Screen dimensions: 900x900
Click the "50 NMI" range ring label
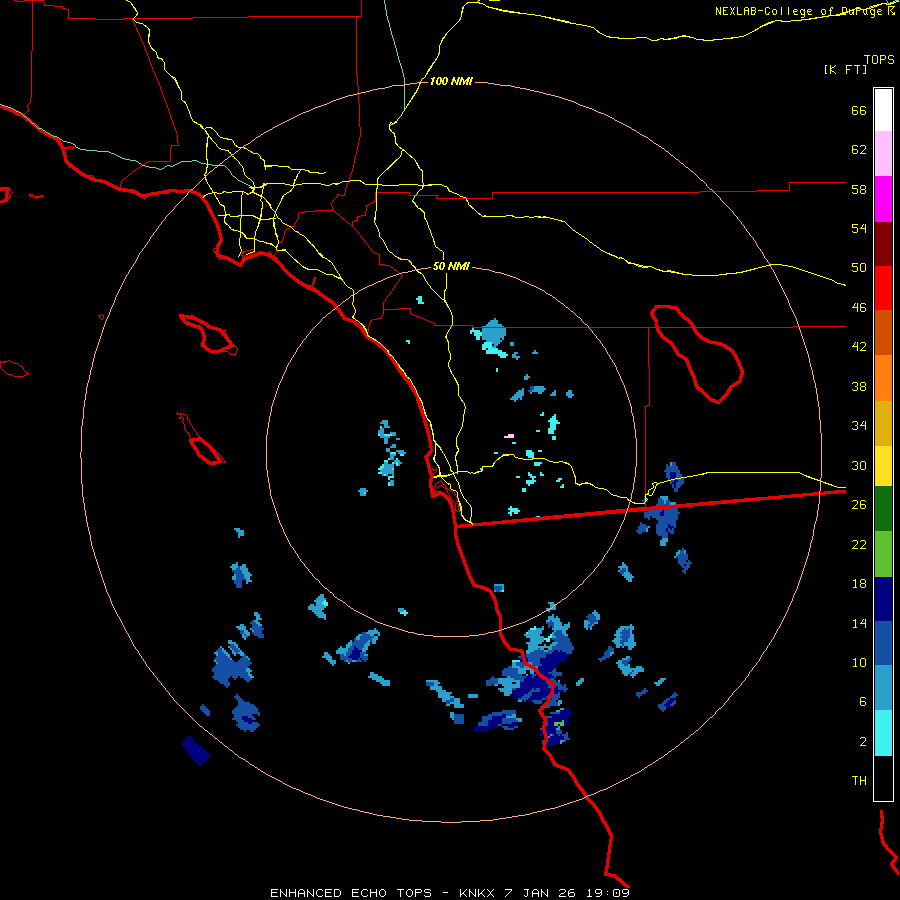tap(451, 266)
